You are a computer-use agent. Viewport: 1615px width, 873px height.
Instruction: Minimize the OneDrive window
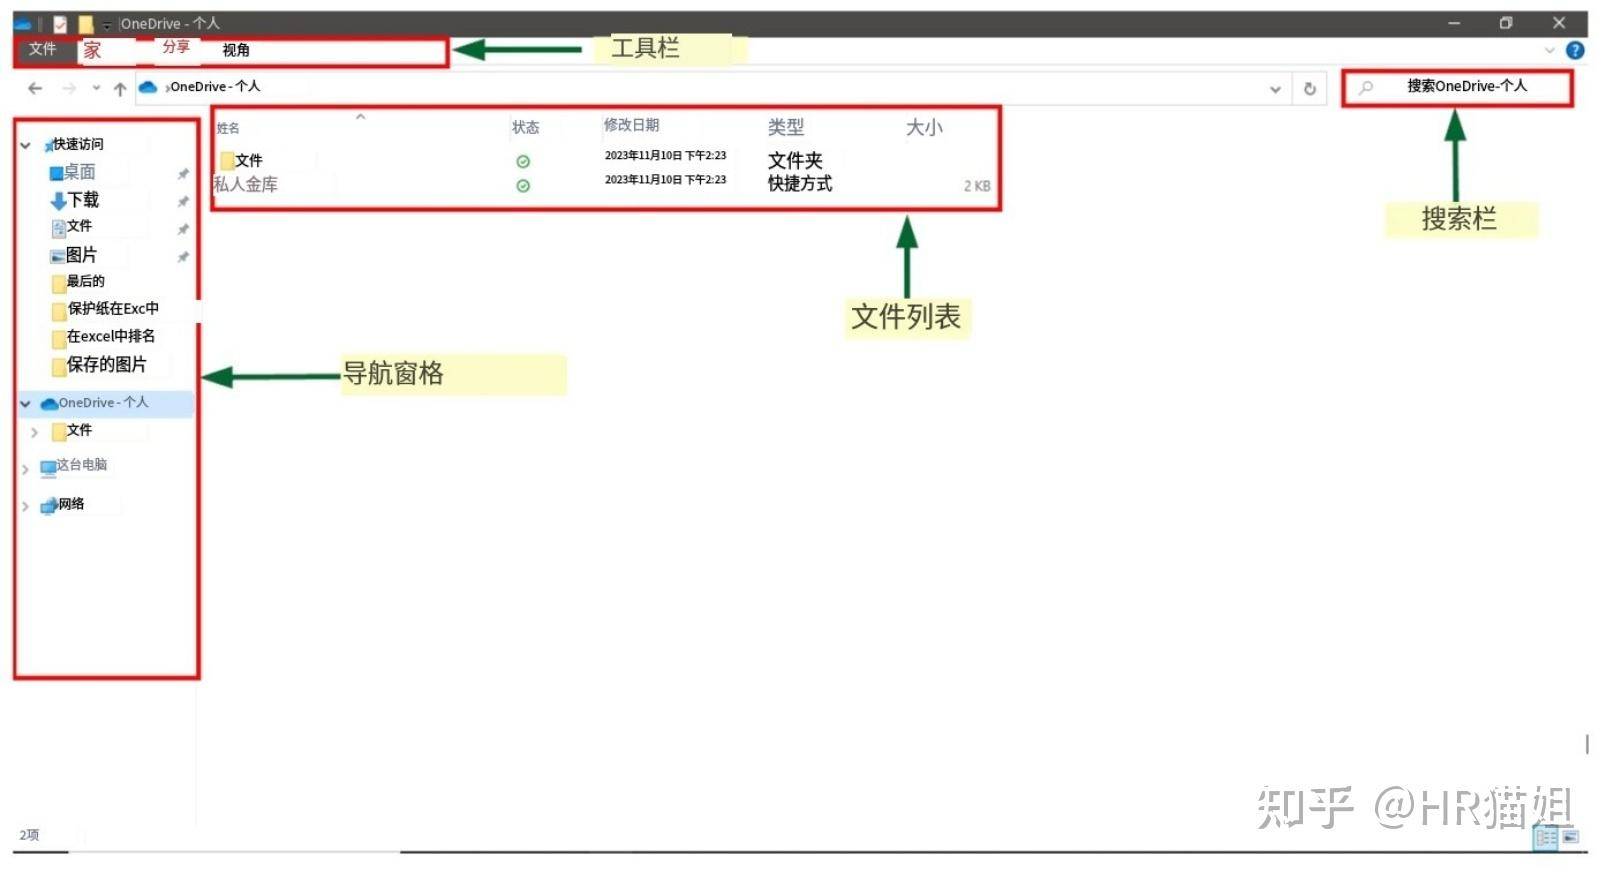click(x=1454, y=23)
